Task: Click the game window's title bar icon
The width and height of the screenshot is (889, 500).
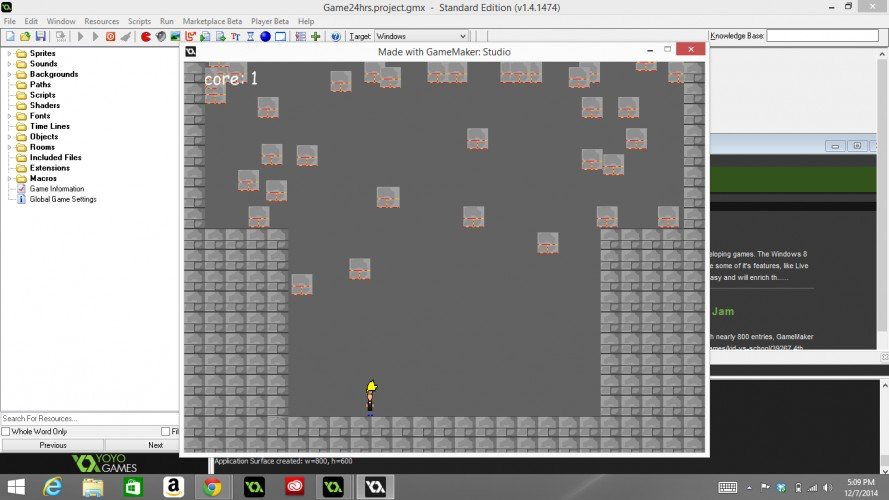Action: coord(191,52)
